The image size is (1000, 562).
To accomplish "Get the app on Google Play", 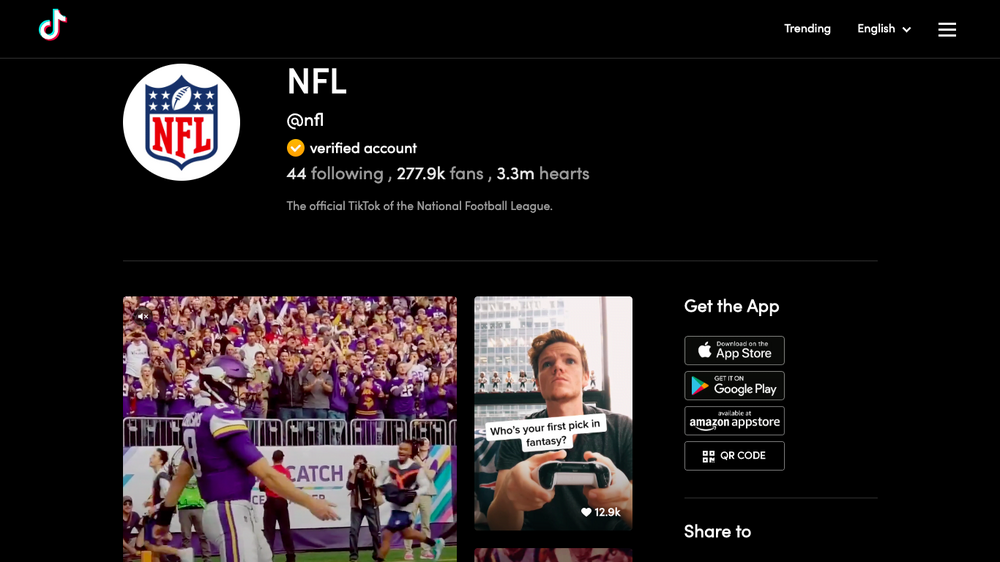I will (734, 386).
